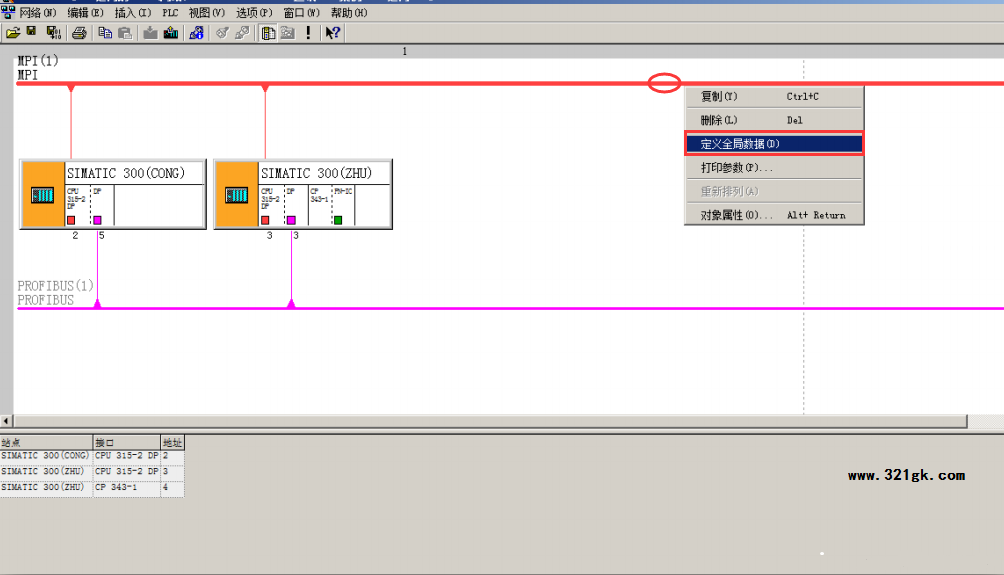Screen dimensions: 1004x575
Task: Click the Copy toolbar icon
Action: (105, 33)
